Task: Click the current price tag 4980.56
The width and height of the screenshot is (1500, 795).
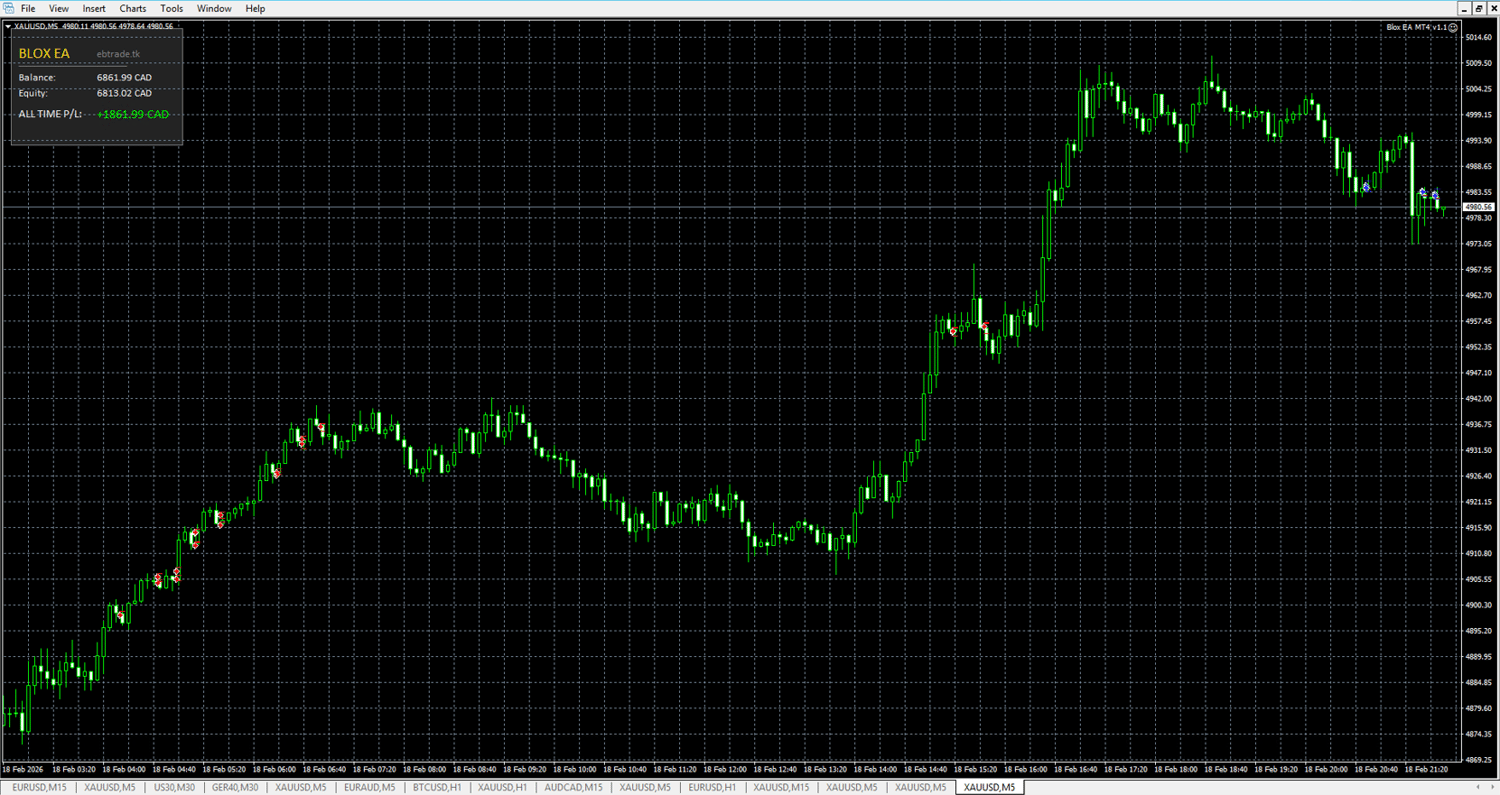Action: pos(1477,207)
